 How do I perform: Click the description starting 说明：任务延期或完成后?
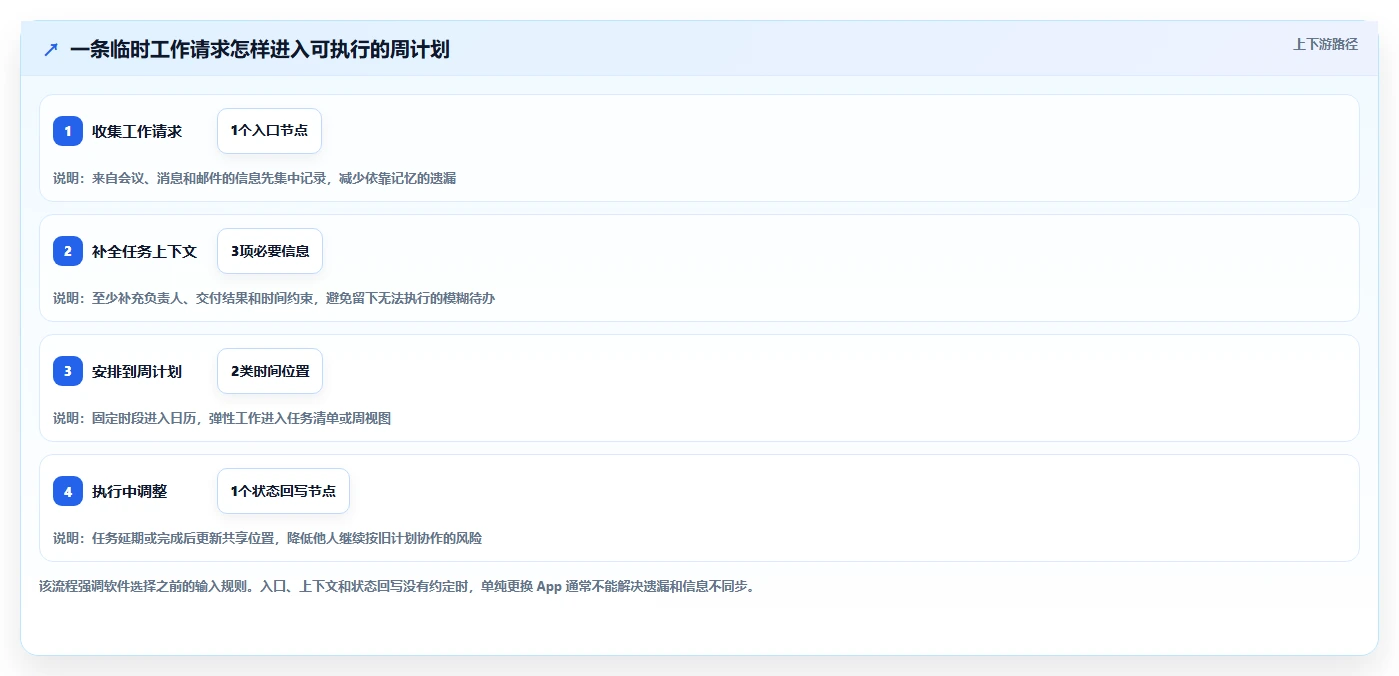point(267,538)
